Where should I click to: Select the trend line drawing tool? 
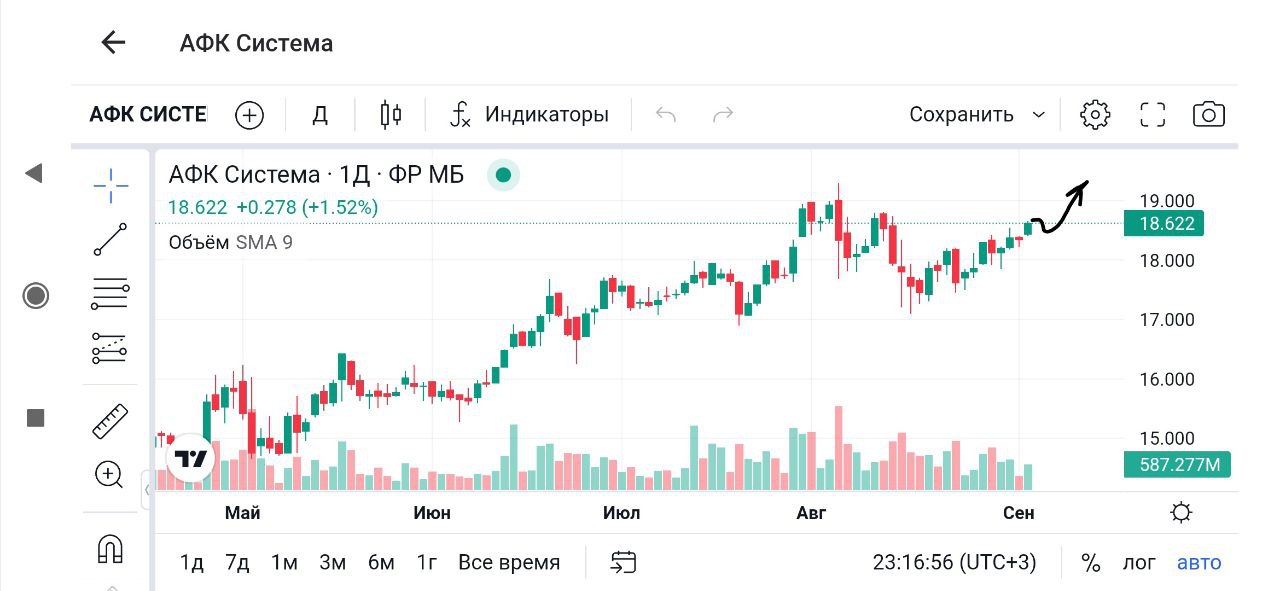pos(110,240)
